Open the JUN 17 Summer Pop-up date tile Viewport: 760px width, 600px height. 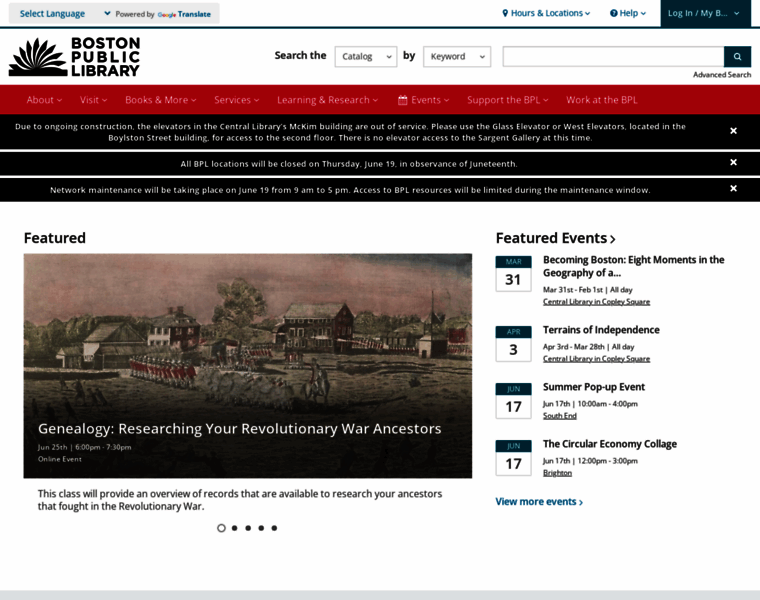pyautogui.click(x=513, y=401)
